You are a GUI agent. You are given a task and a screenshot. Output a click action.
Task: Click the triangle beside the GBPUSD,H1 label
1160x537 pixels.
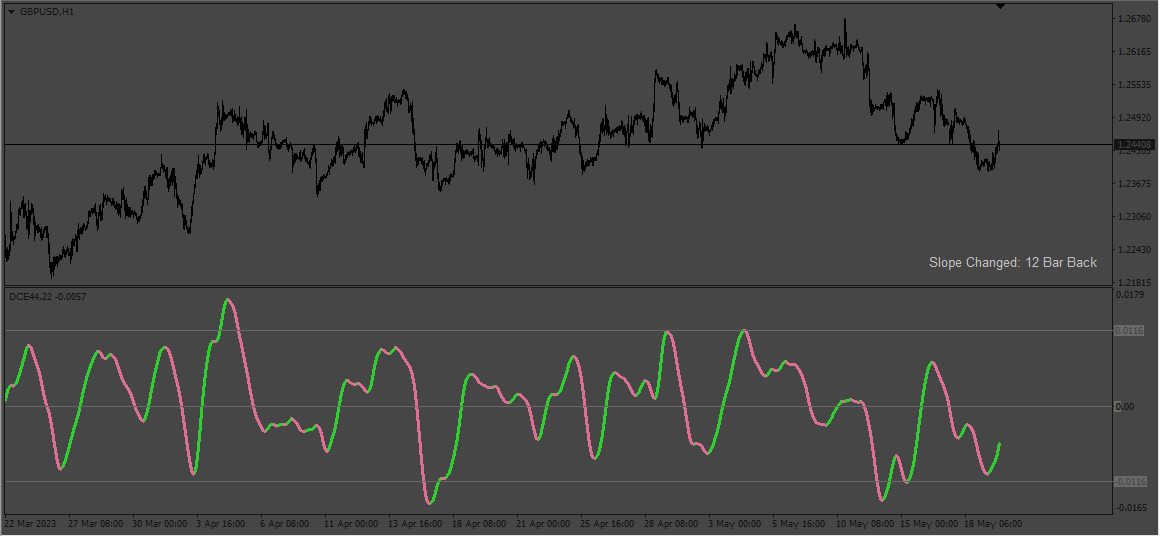click(x=11, y=12)
